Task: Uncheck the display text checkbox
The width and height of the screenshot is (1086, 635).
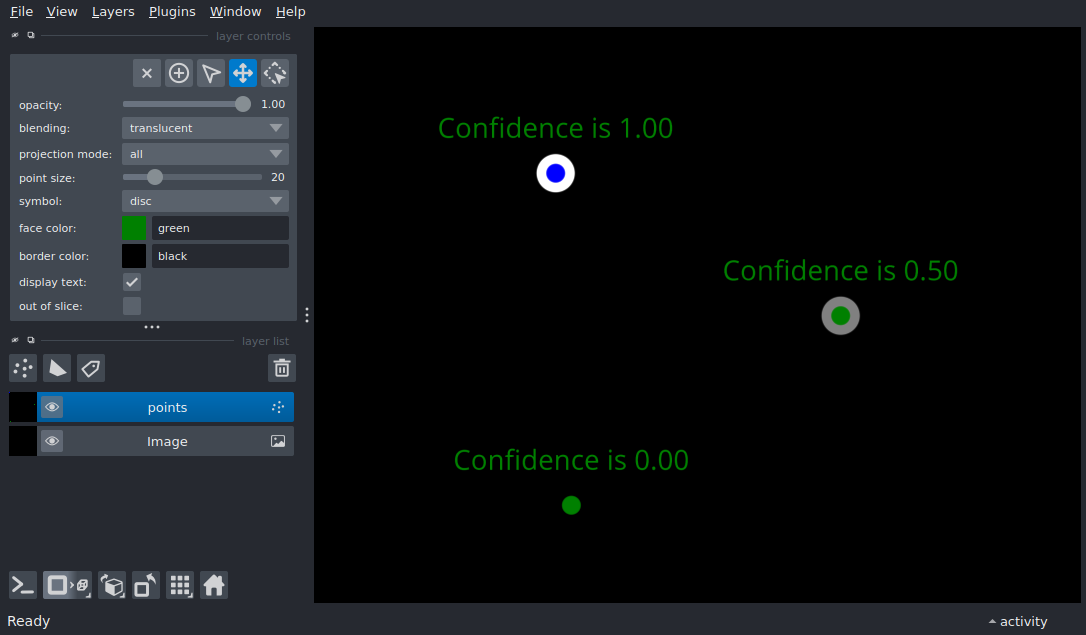Action: point(132,282)
